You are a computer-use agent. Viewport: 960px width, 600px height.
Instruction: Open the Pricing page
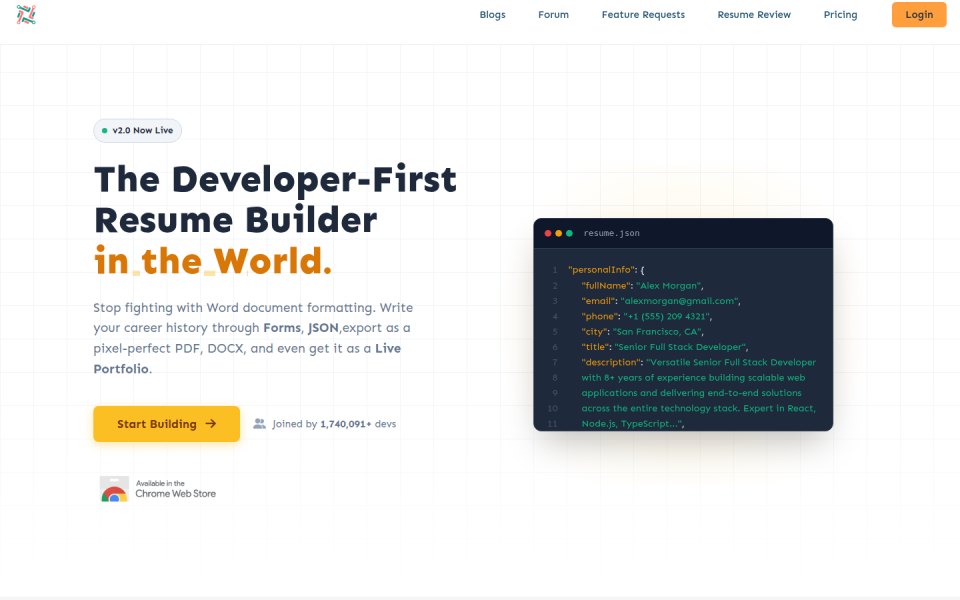840,15
